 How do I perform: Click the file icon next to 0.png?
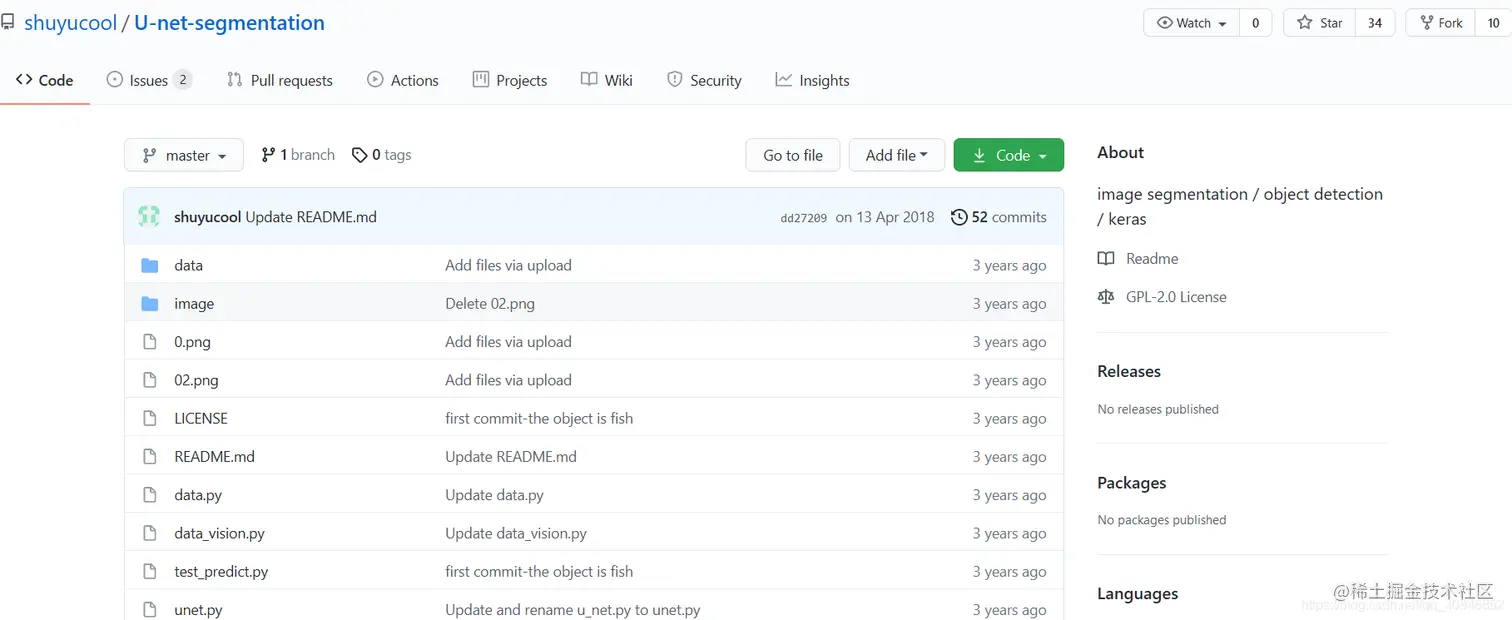(150, 342)
